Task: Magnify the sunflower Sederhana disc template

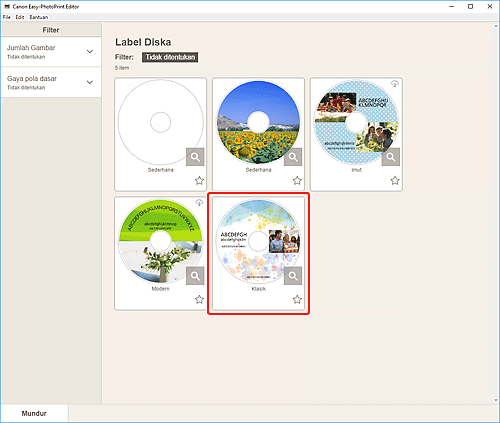Action: [293, 157]
